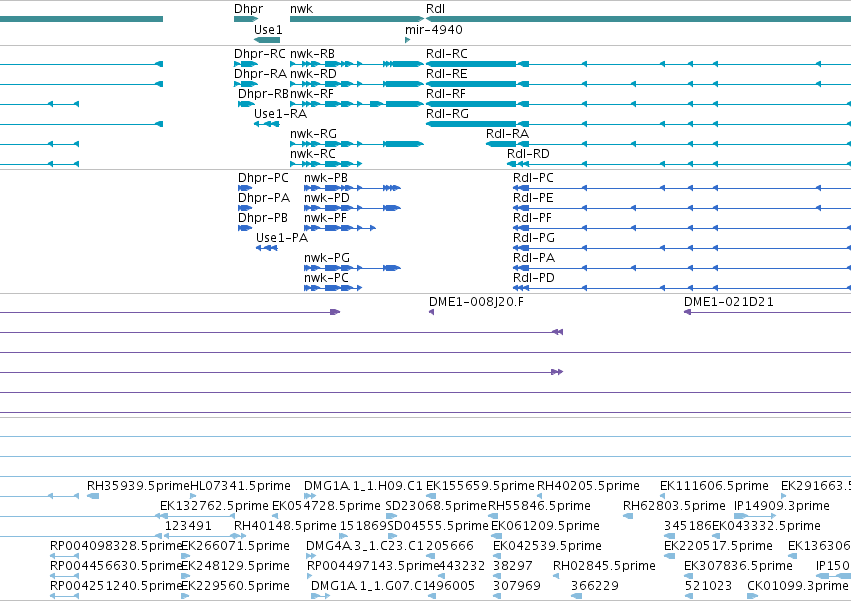
Task: Choose the Rdl-PE protein label
Action: coord(533,198)
